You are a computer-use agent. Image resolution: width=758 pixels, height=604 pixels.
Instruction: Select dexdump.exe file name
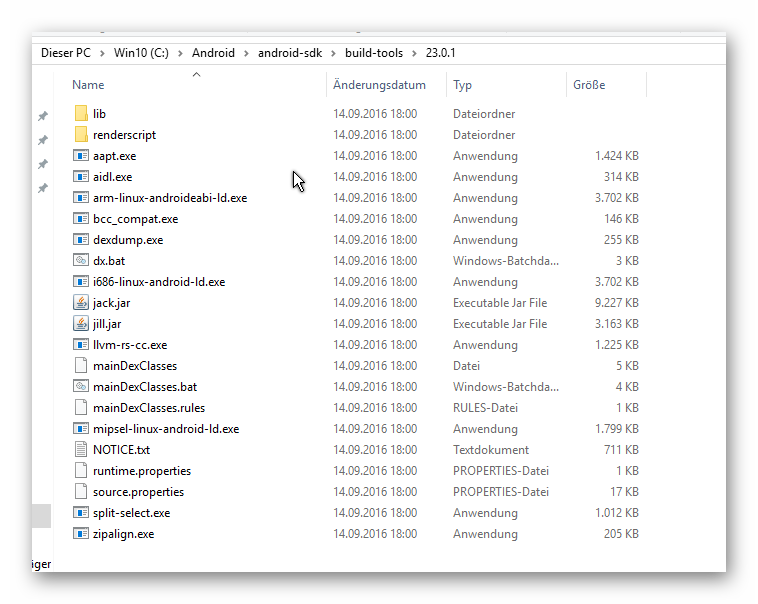pos(127,240)
